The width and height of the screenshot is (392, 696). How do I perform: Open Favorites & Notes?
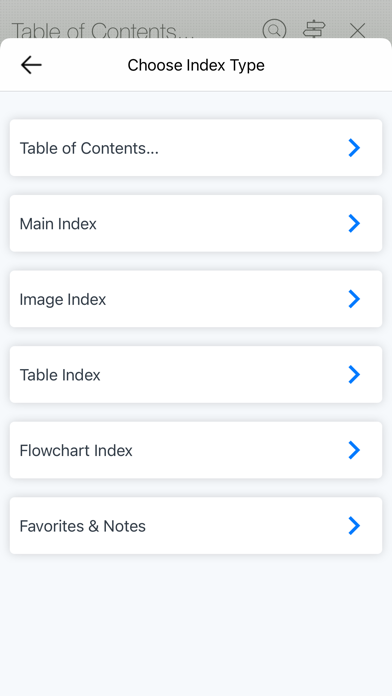point(196,525)
